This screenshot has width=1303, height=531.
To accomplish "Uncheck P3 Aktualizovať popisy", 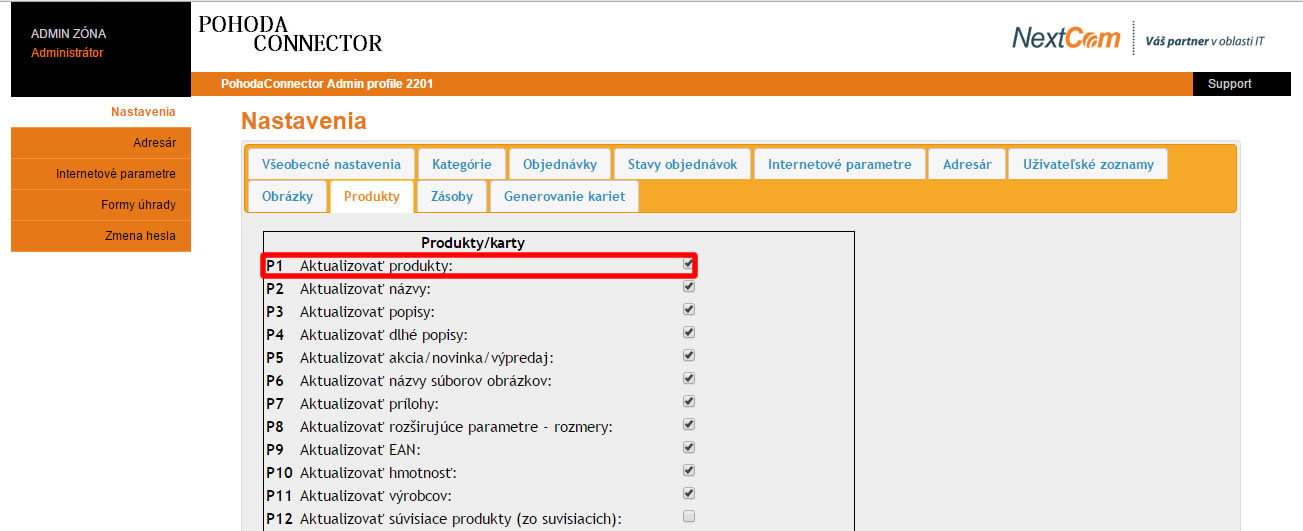I will click(x=688, y=309).
